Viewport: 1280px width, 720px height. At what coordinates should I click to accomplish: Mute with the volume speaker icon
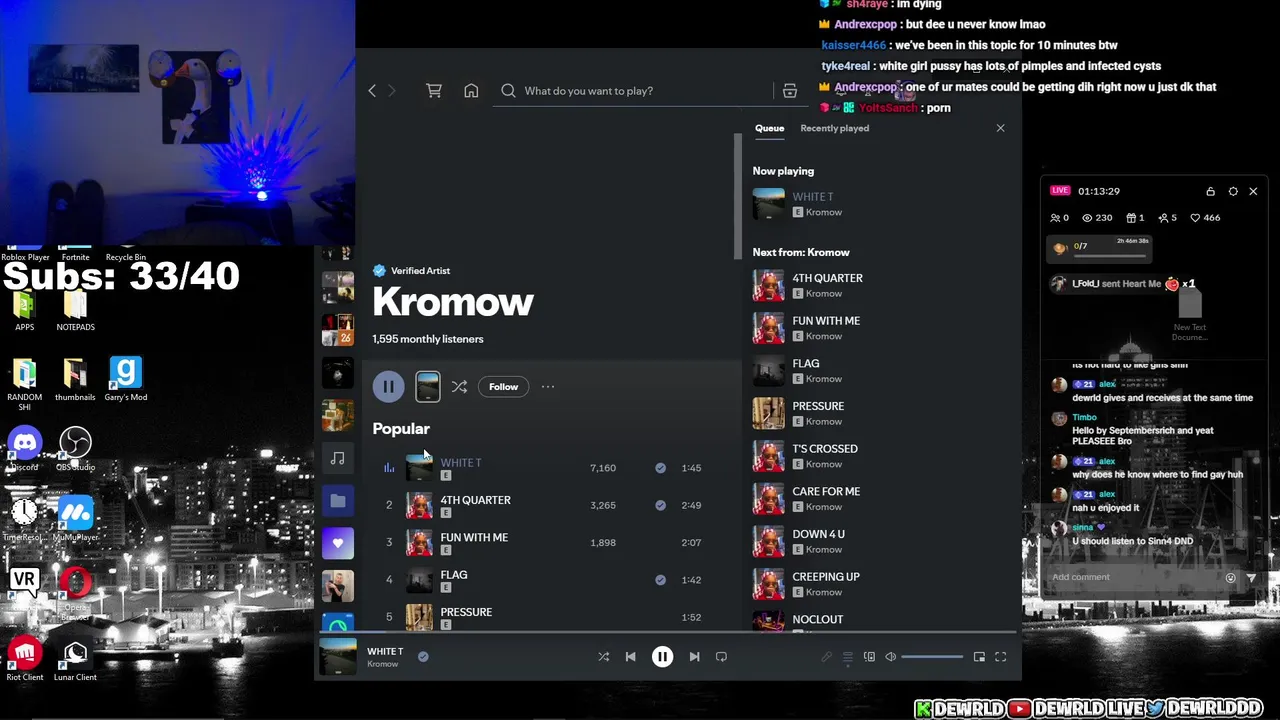pyautogui.click(x=890, y=657)
